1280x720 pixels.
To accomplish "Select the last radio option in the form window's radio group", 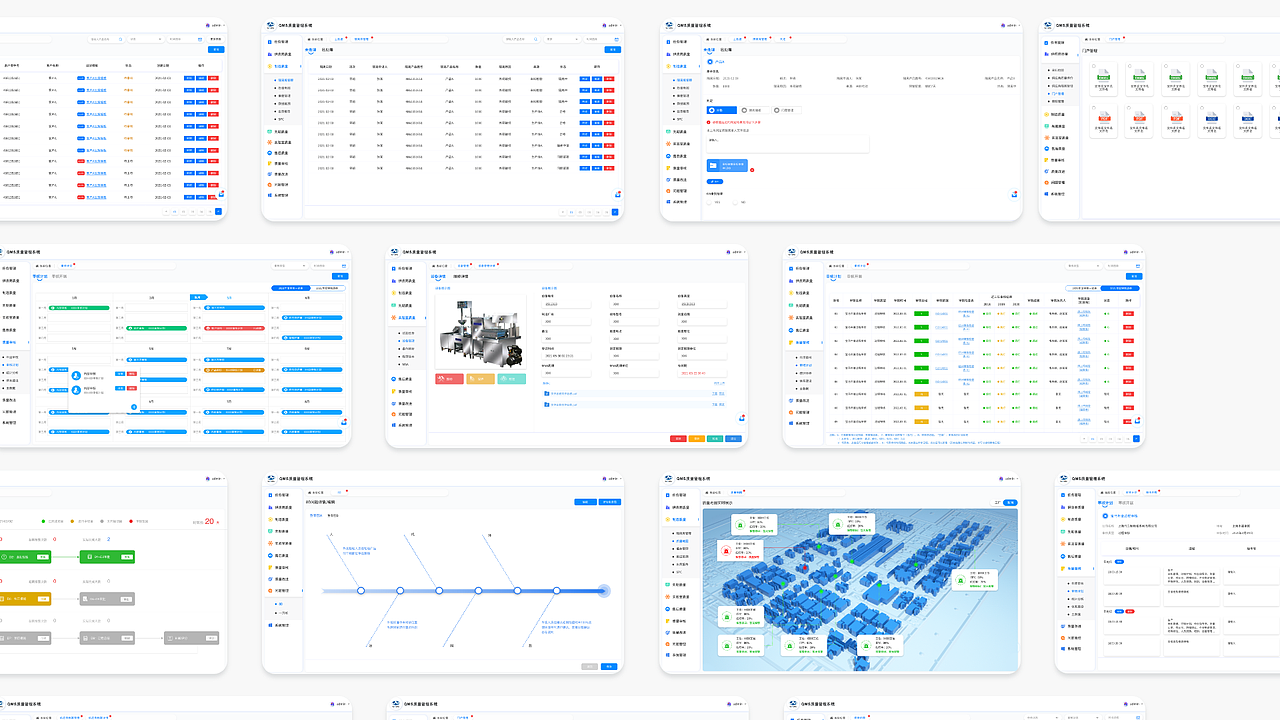I will click(786, 110).
